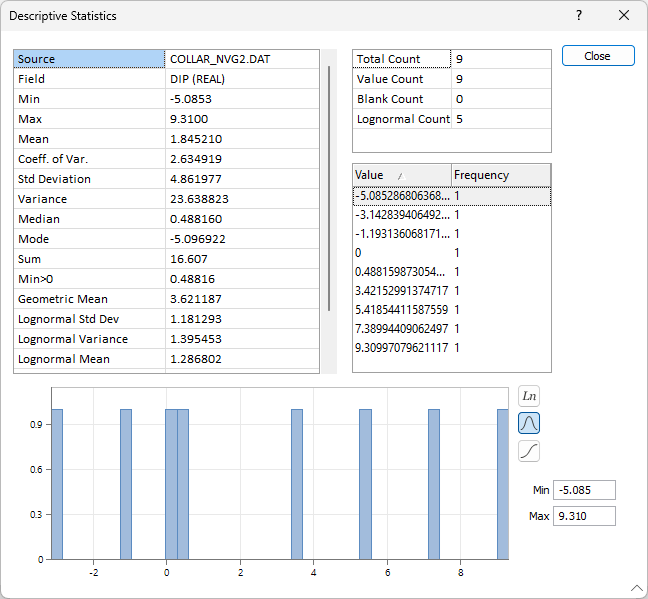Select the Geometric Mean row
This screenshot has height=599, width=648.
(166, 299)
